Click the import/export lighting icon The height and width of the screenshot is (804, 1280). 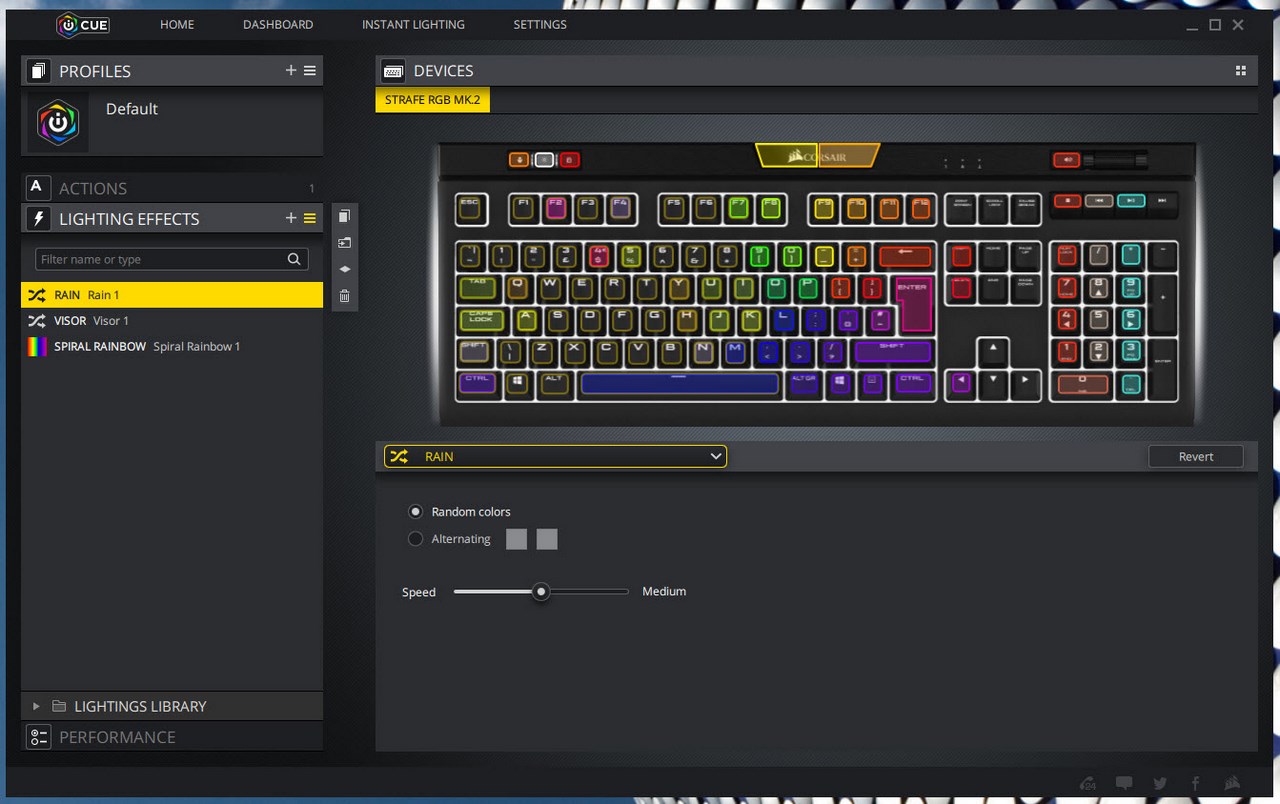coord(345,242)
